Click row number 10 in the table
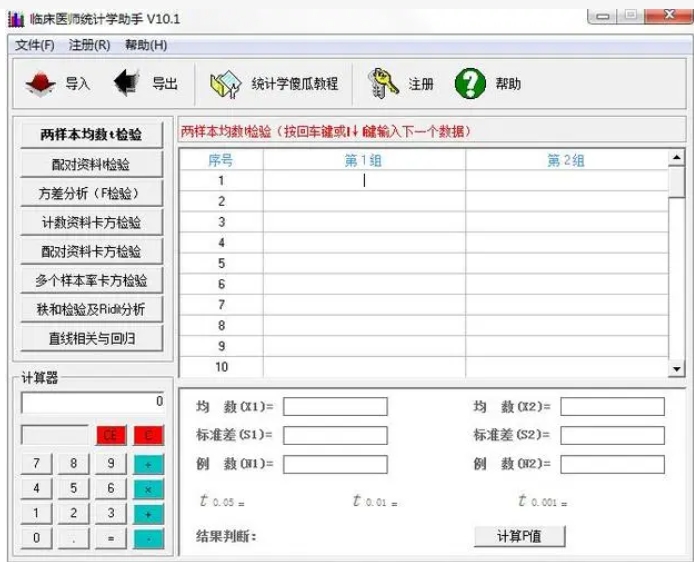This screenshot has width=694, height=562. (221, 367)
